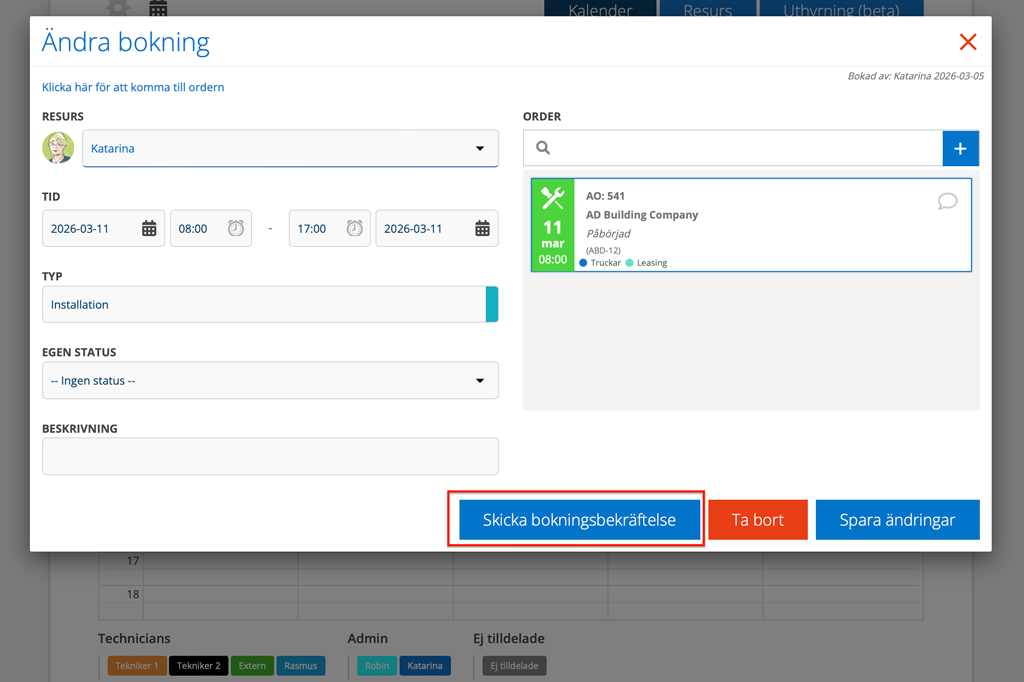This screenshot has width=1024, height=682.
Task: Click Katarina's avatar picture
Action: coord(58,148)
